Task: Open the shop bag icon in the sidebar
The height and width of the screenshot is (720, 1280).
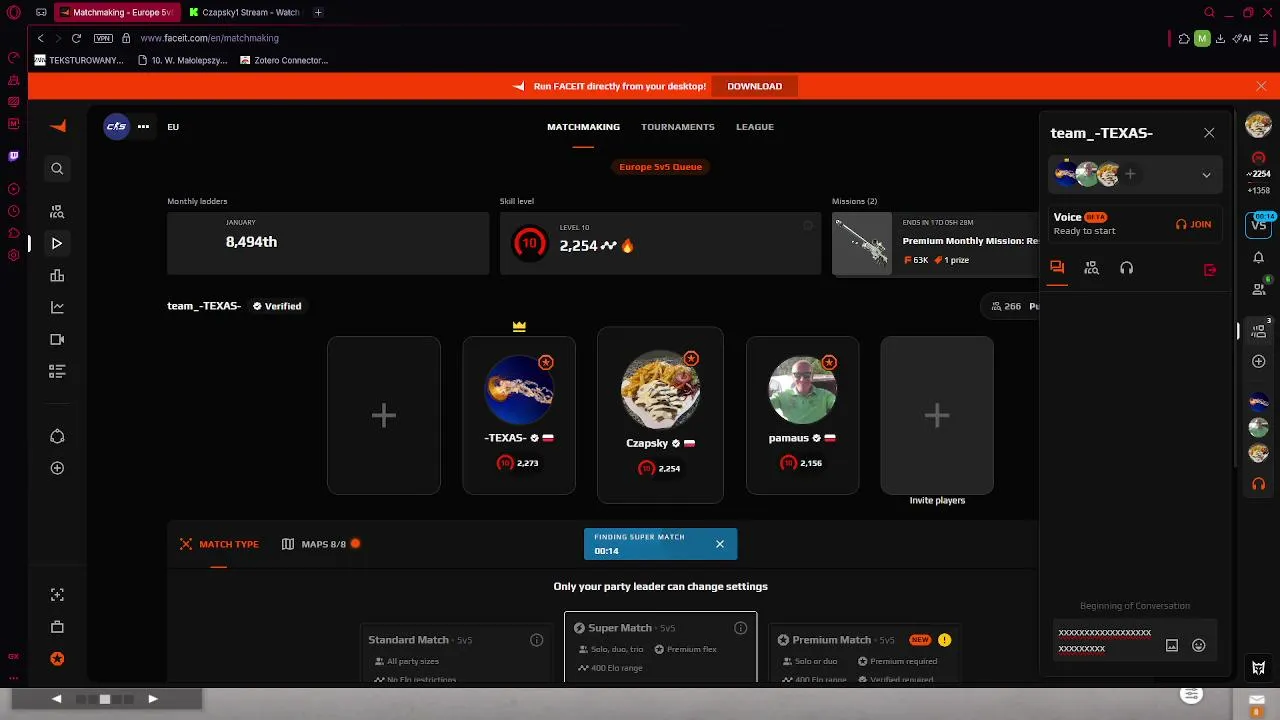Action: pyautogui.click(x=57, y=627)
